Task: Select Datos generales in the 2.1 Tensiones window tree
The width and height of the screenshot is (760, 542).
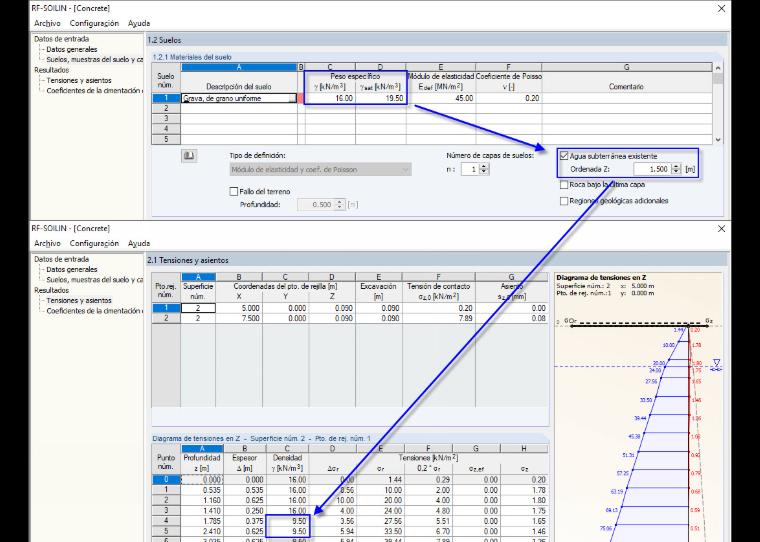Action: pos(72,270)
